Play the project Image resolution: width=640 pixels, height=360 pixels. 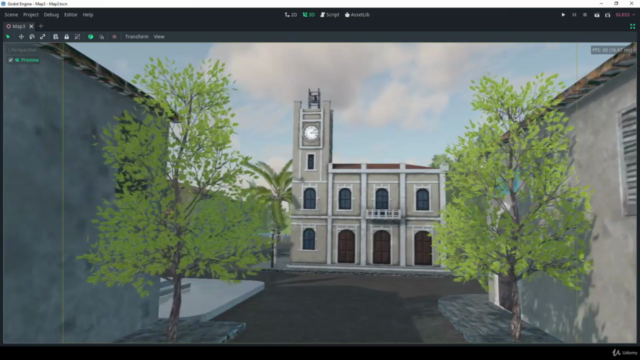point(563,15)
